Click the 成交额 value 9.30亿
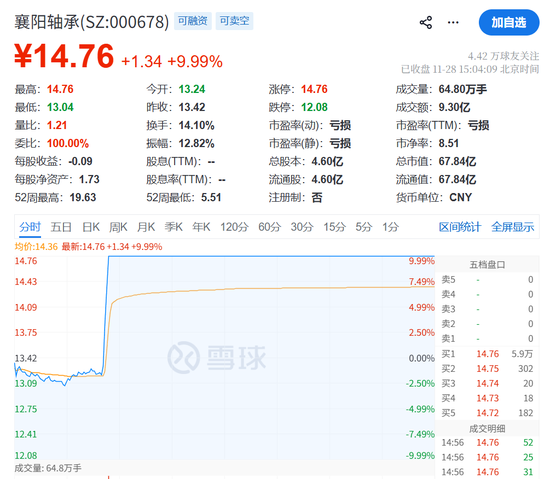 pyautogui.click(x=454, y=107)
